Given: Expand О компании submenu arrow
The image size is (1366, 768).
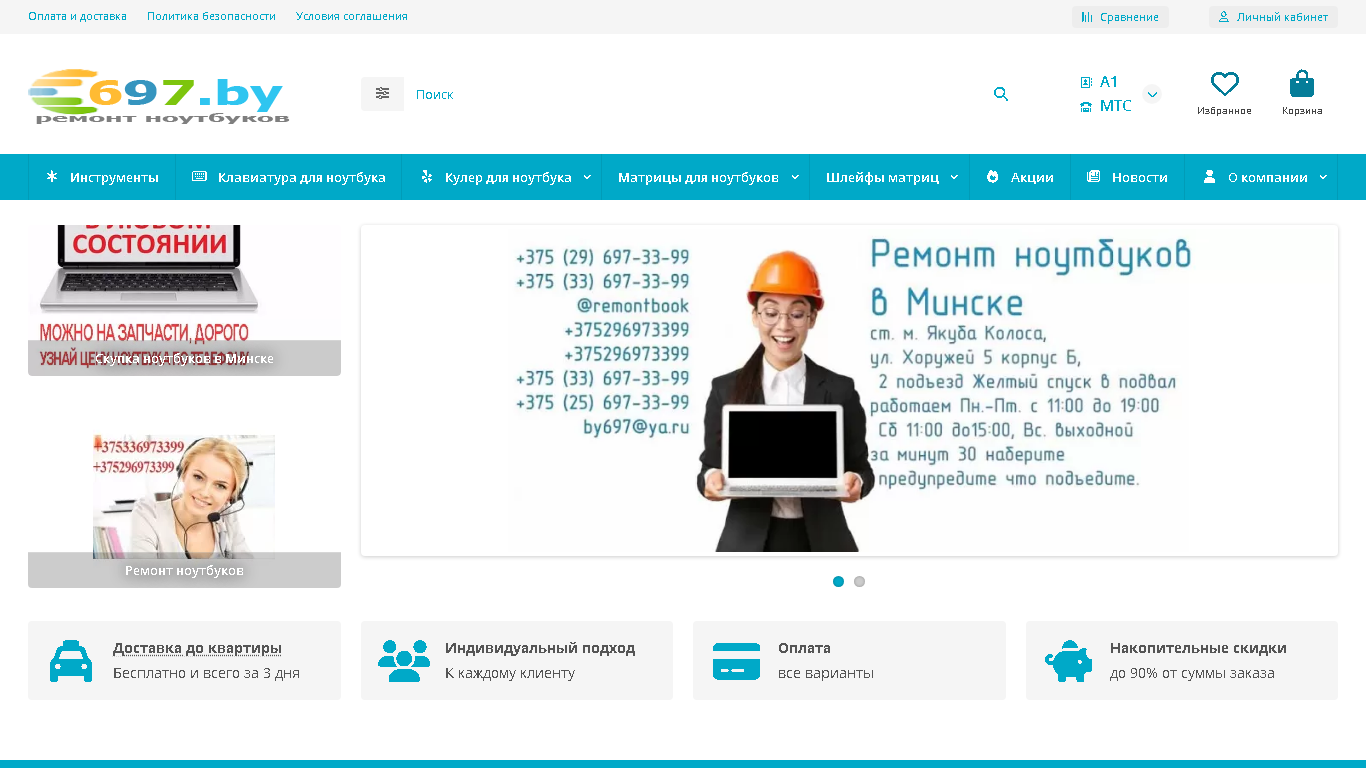Looking at the screenshot, I should click(x=1323, y=177).
